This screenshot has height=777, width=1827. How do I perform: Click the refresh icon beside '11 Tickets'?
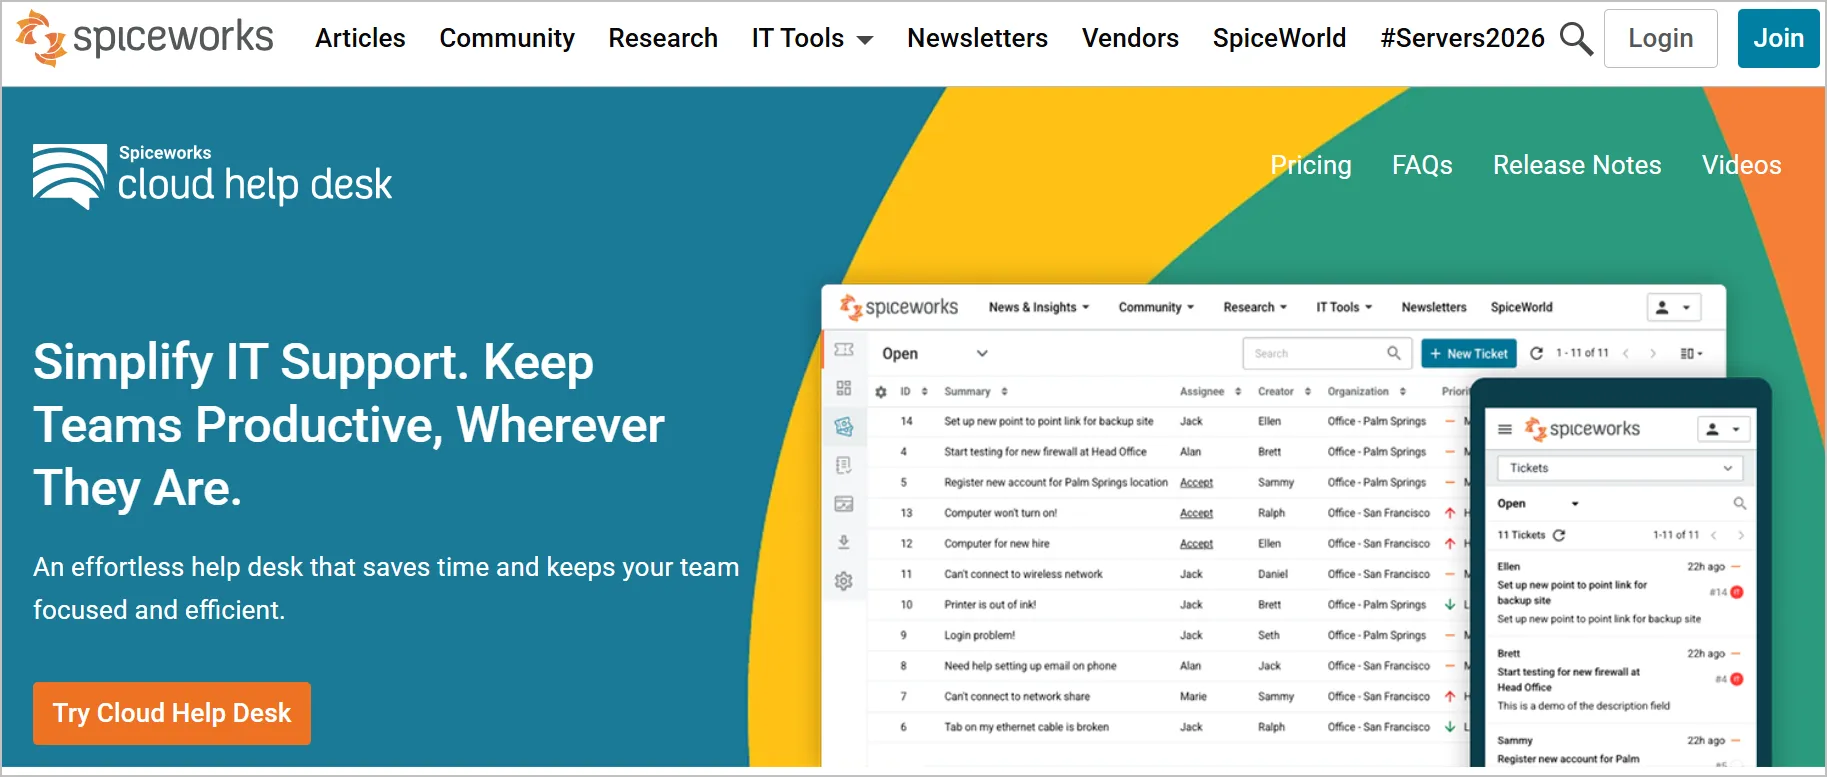pos(1559,535)
